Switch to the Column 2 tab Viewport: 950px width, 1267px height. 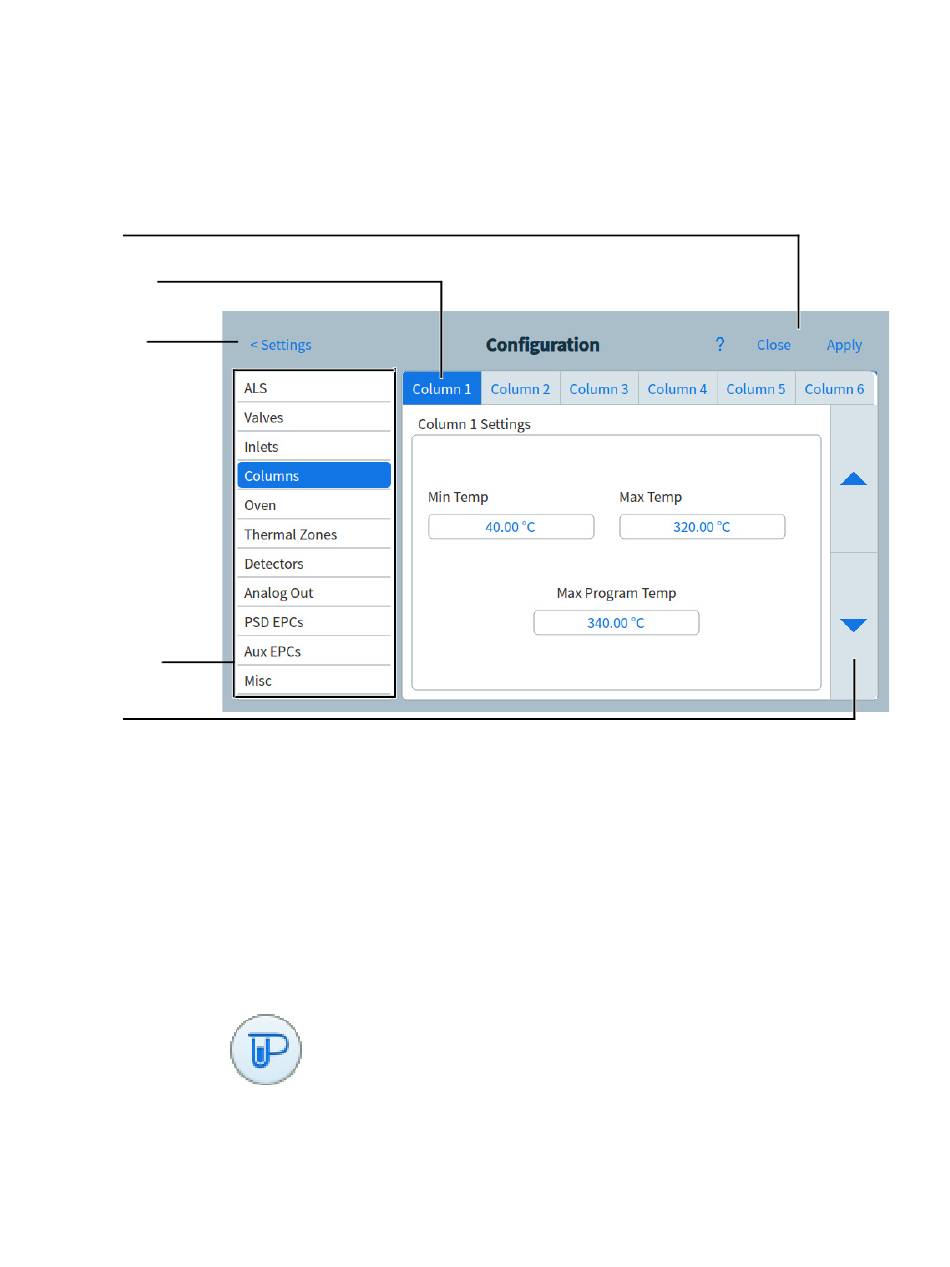click(520, 389)
